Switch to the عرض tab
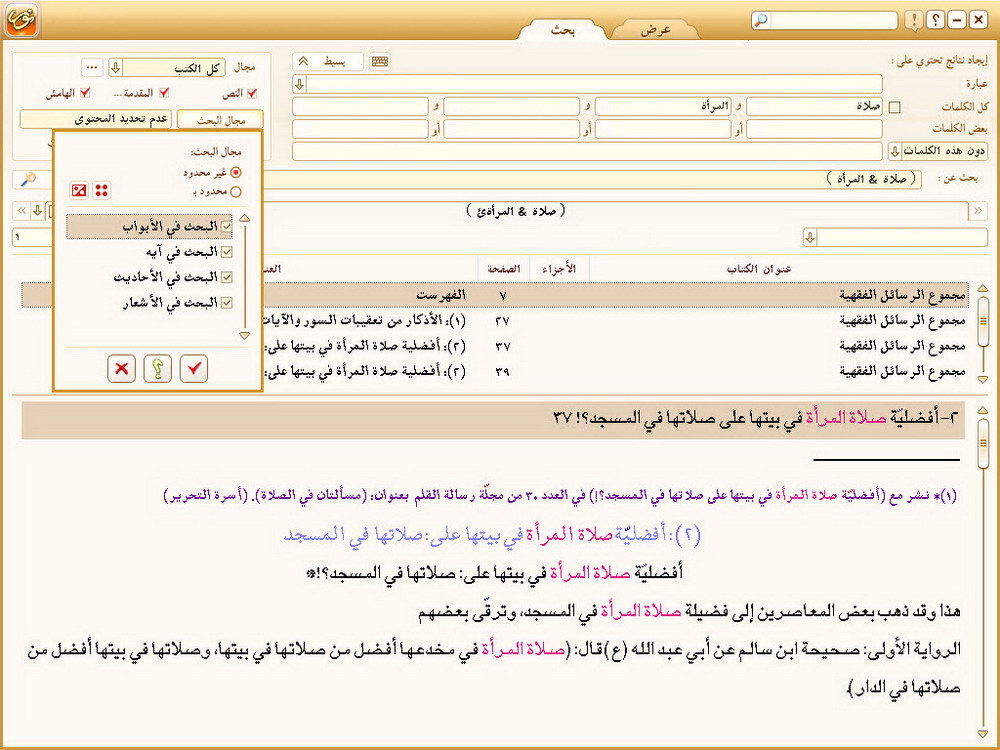The width and height of the screenshot is (1000, 750). [656, 30]
